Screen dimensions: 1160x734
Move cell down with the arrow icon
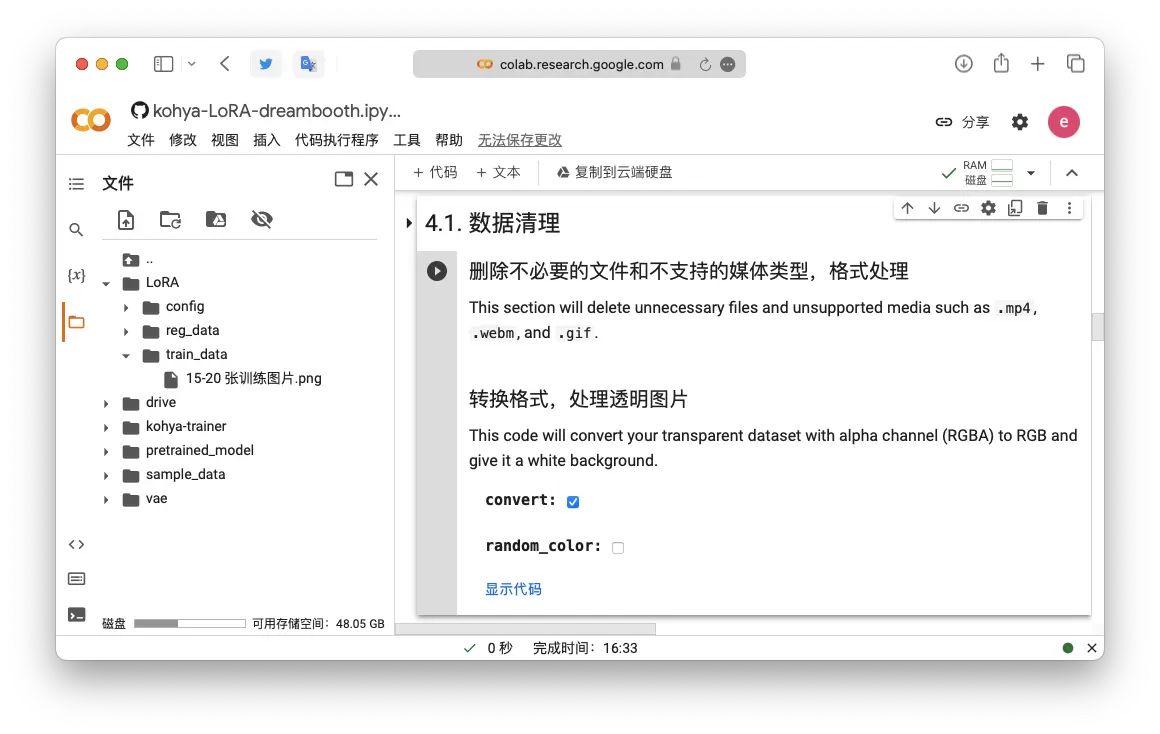[x=934, y=208]
